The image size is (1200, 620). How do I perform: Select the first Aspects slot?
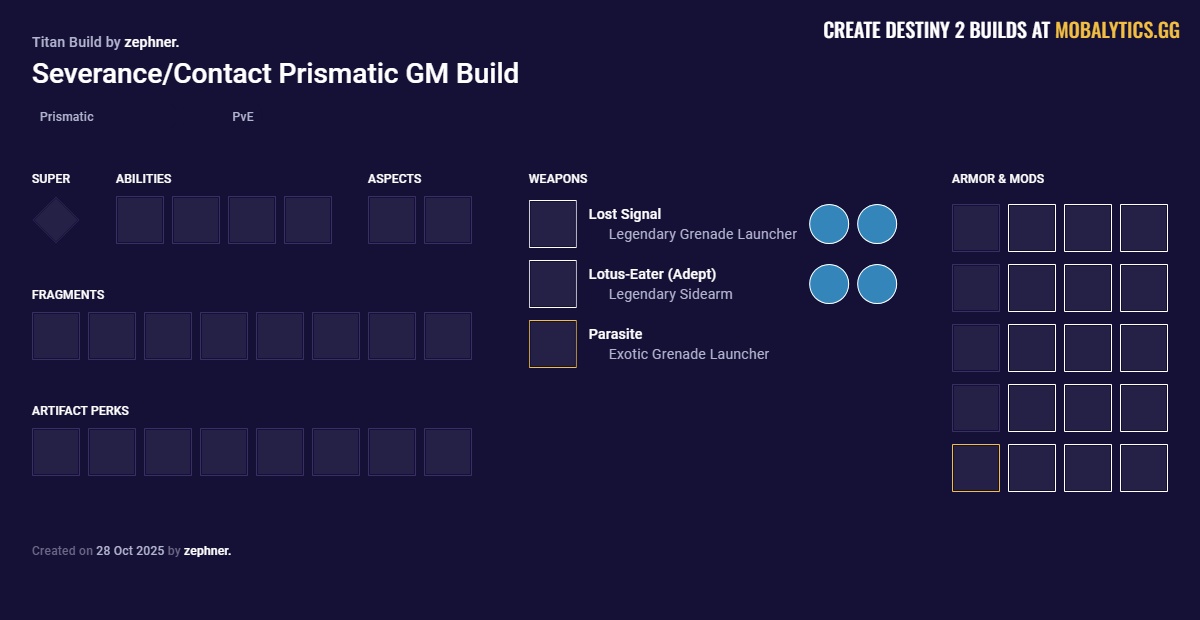click(x=392, y=219)
